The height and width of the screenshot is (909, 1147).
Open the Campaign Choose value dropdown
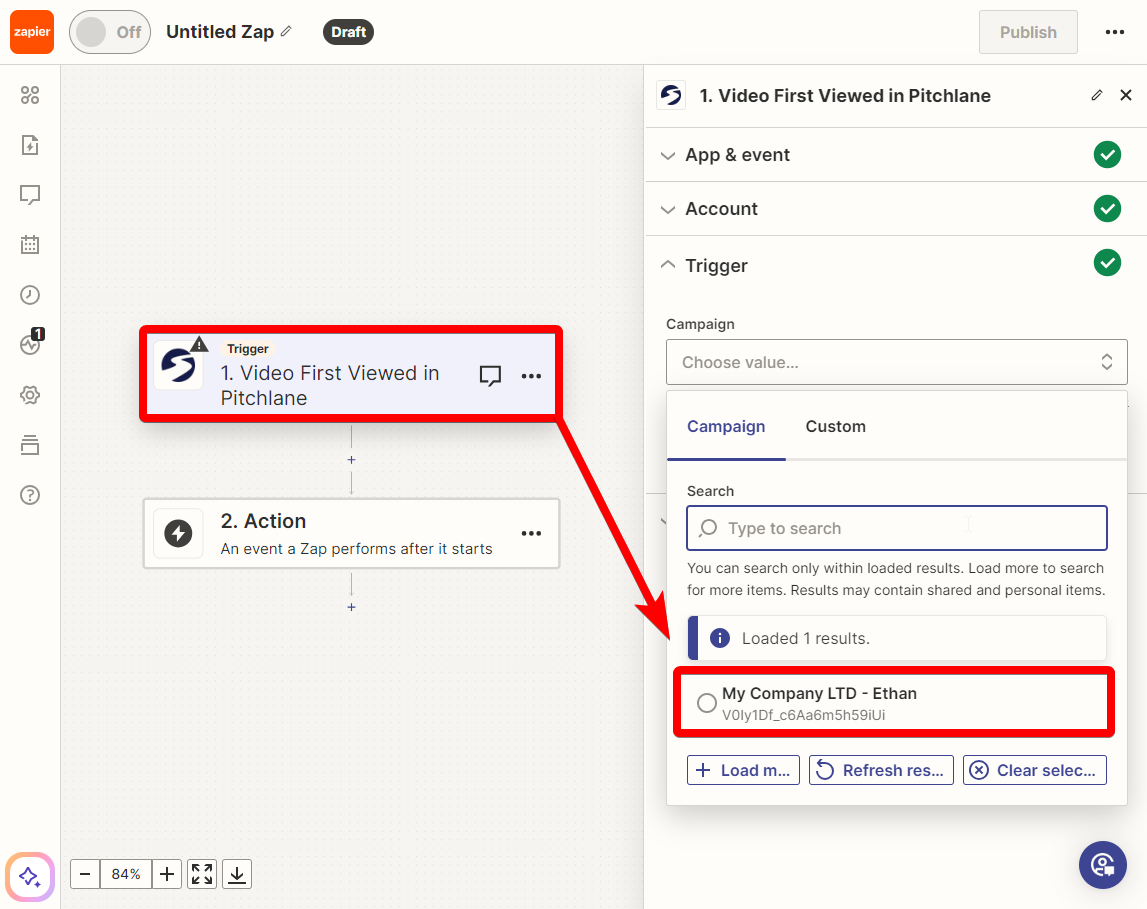pyautogui.click(x=896, y=362)
